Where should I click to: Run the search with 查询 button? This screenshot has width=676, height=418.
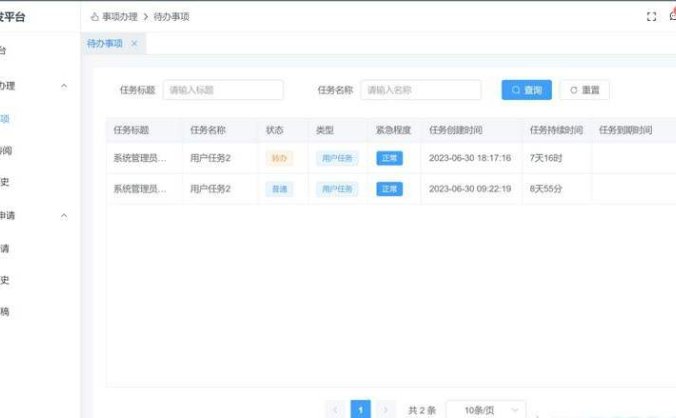click(526, 90)
